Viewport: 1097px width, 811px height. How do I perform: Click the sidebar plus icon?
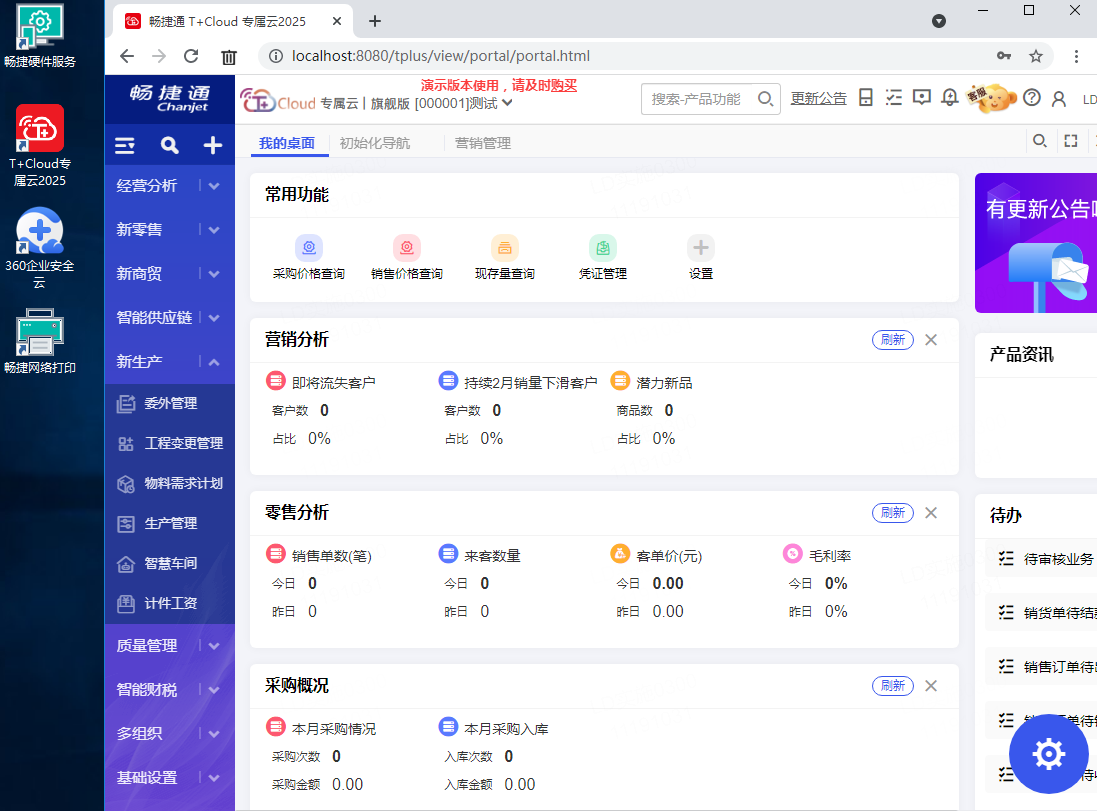(213, 145)
